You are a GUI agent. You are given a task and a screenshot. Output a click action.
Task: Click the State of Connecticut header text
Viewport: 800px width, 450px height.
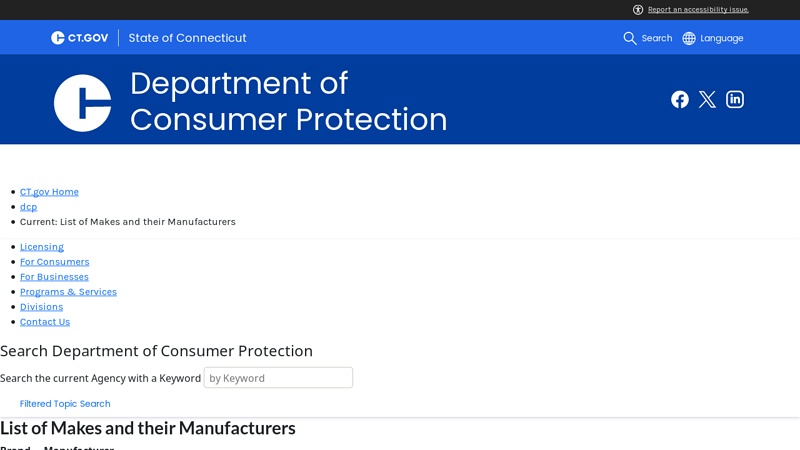tap(187, 38)
